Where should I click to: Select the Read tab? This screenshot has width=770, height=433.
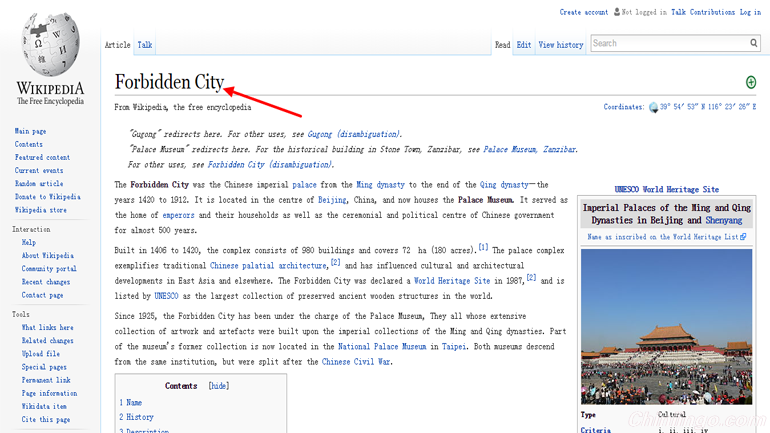tap(502, 45)
